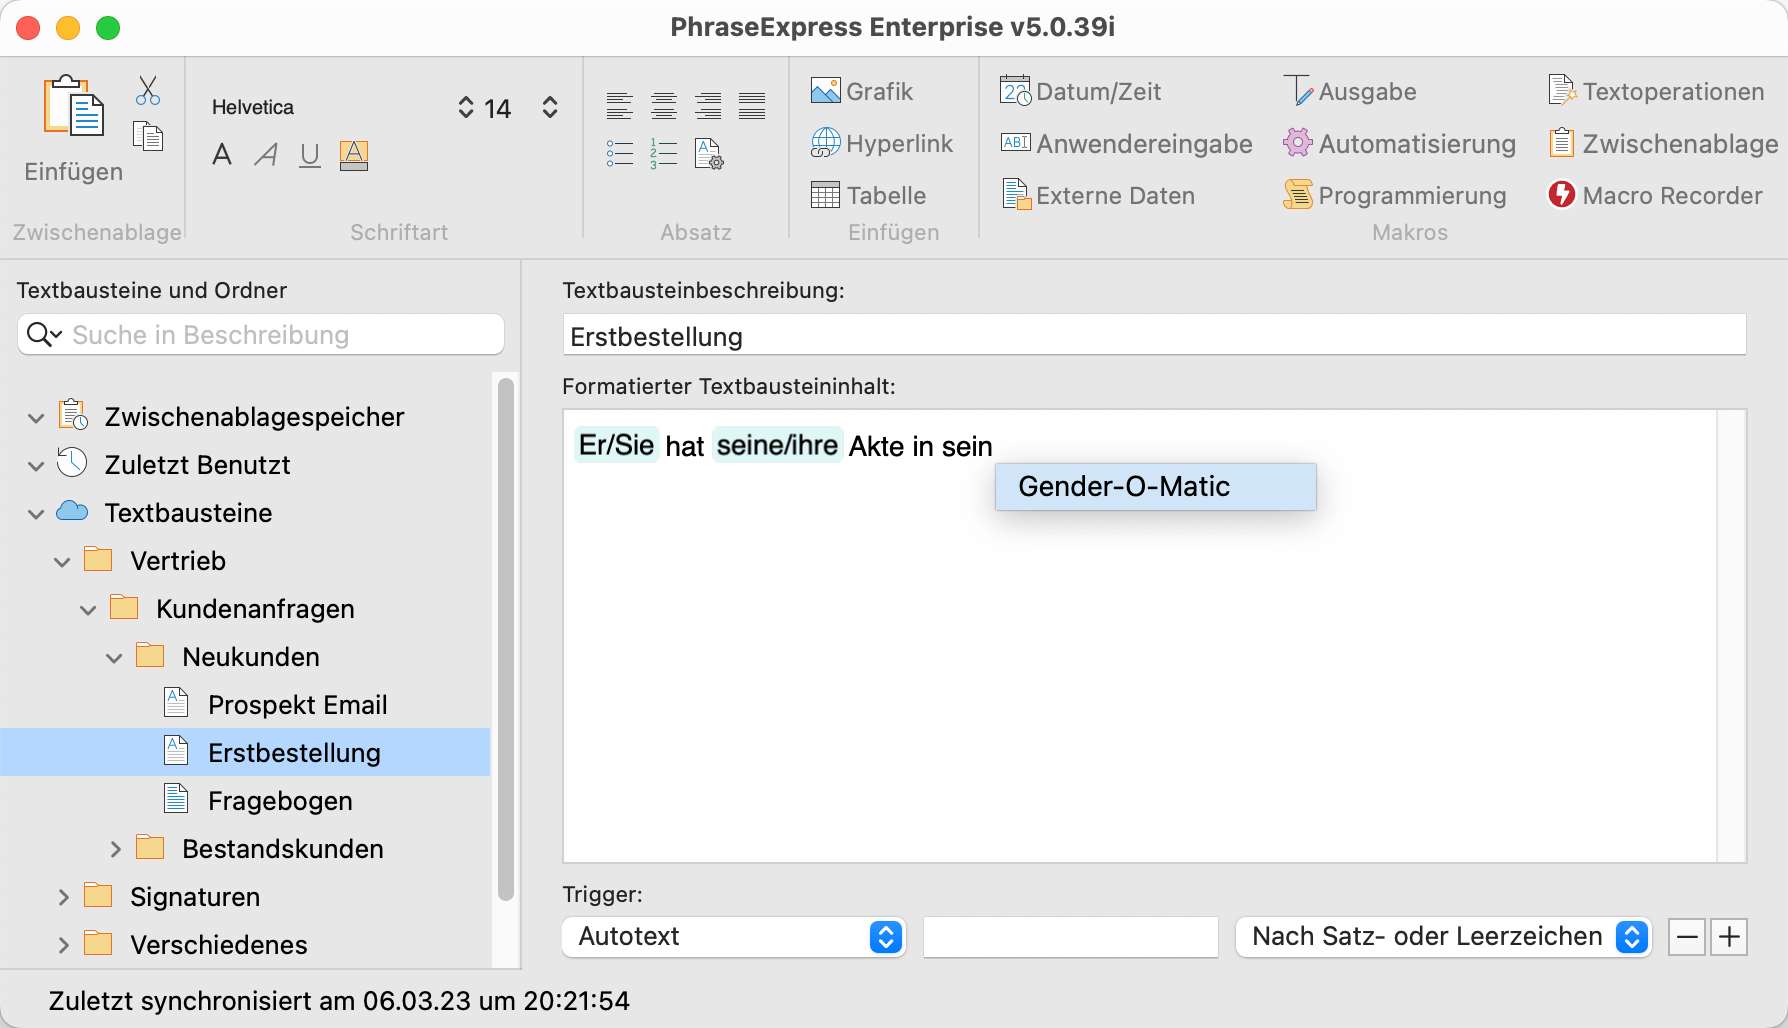The height and width of the screenshot is (1028, 1788).
Task: Click the Er/Sie macro token
Action: pos(617,445)
